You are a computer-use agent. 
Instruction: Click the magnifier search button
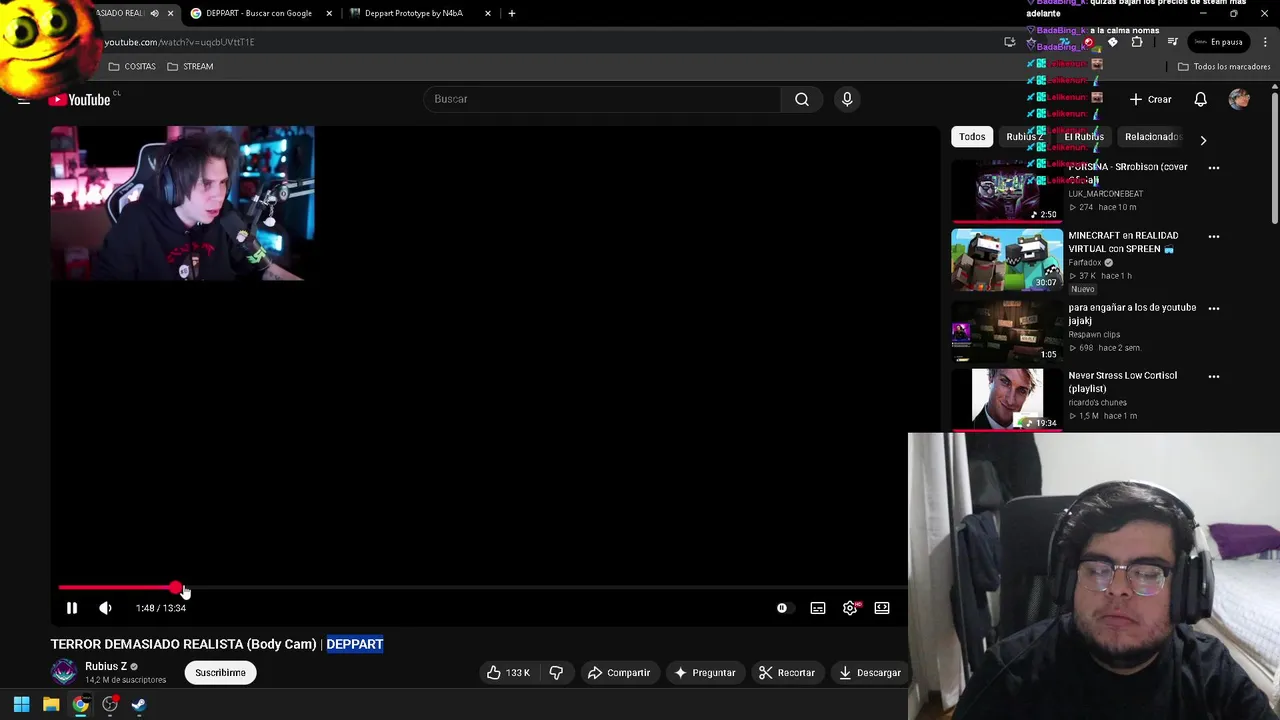tap(802, 99)
